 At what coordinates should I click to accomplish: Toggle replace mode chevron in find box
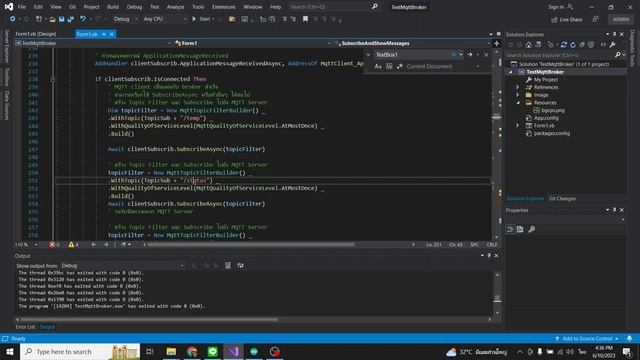[x=368, y=54]
